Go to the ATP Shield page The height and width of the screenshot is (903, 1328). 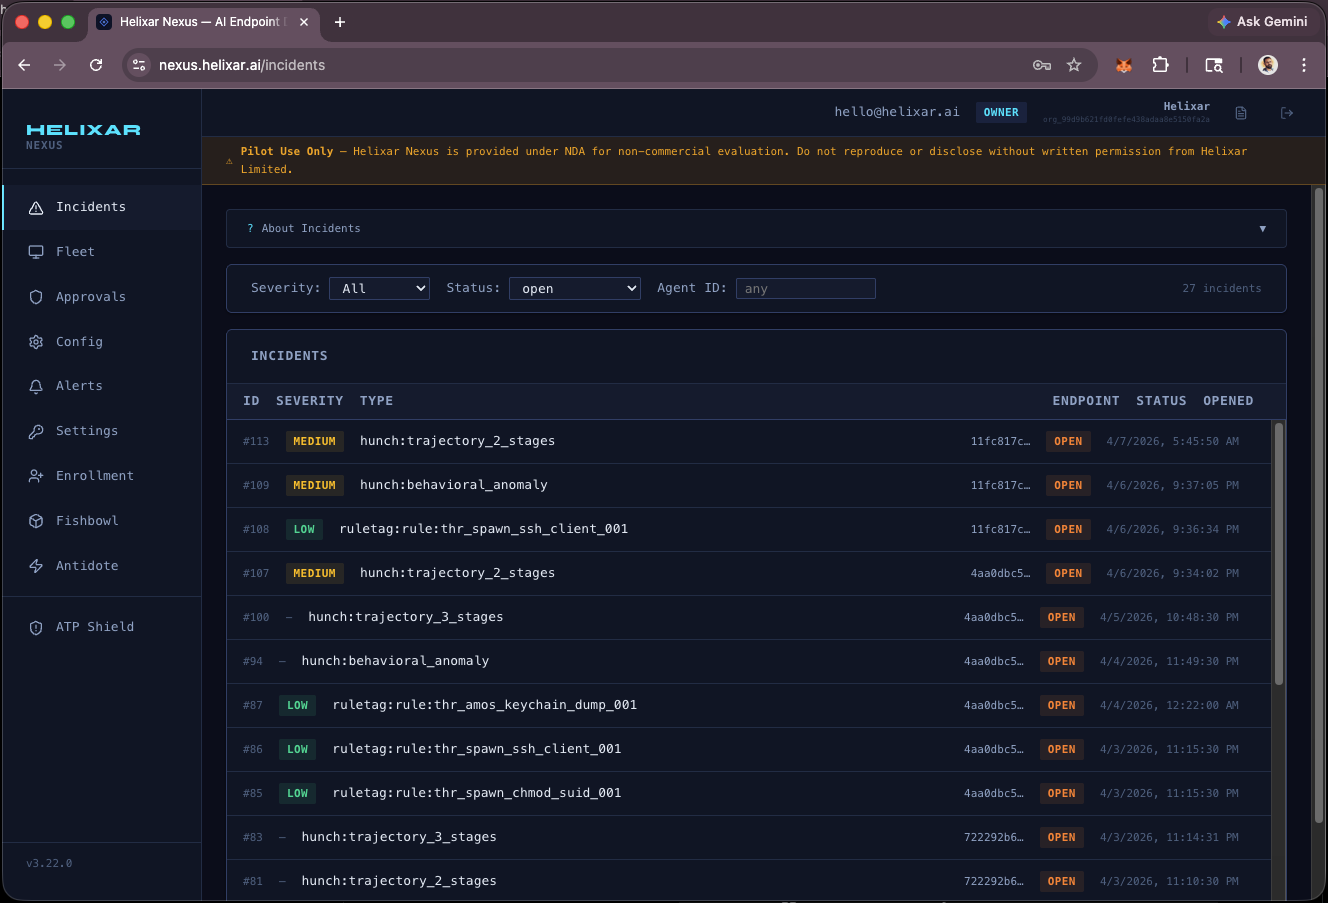pyautogui.click(x=95, y=627)
